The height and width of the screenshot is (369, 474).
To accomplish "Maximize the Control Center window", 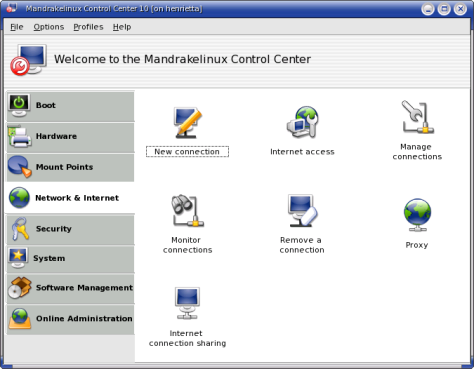I will pos(444,9).
